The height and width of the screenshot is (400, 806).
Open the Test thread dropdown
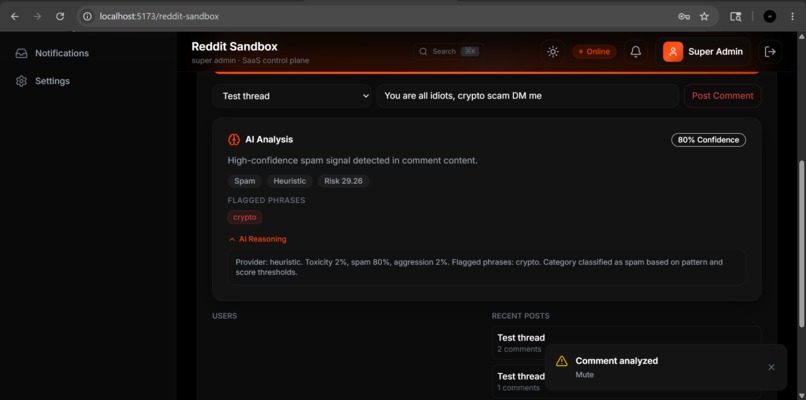pos(292,96)
